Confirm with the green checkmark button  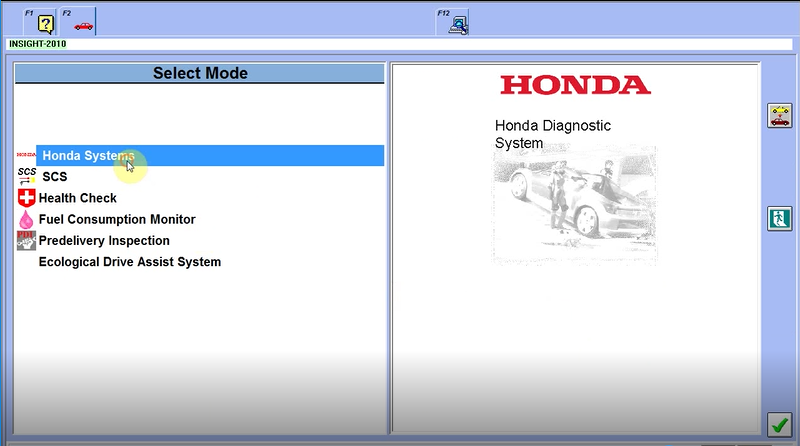(779, 425)
